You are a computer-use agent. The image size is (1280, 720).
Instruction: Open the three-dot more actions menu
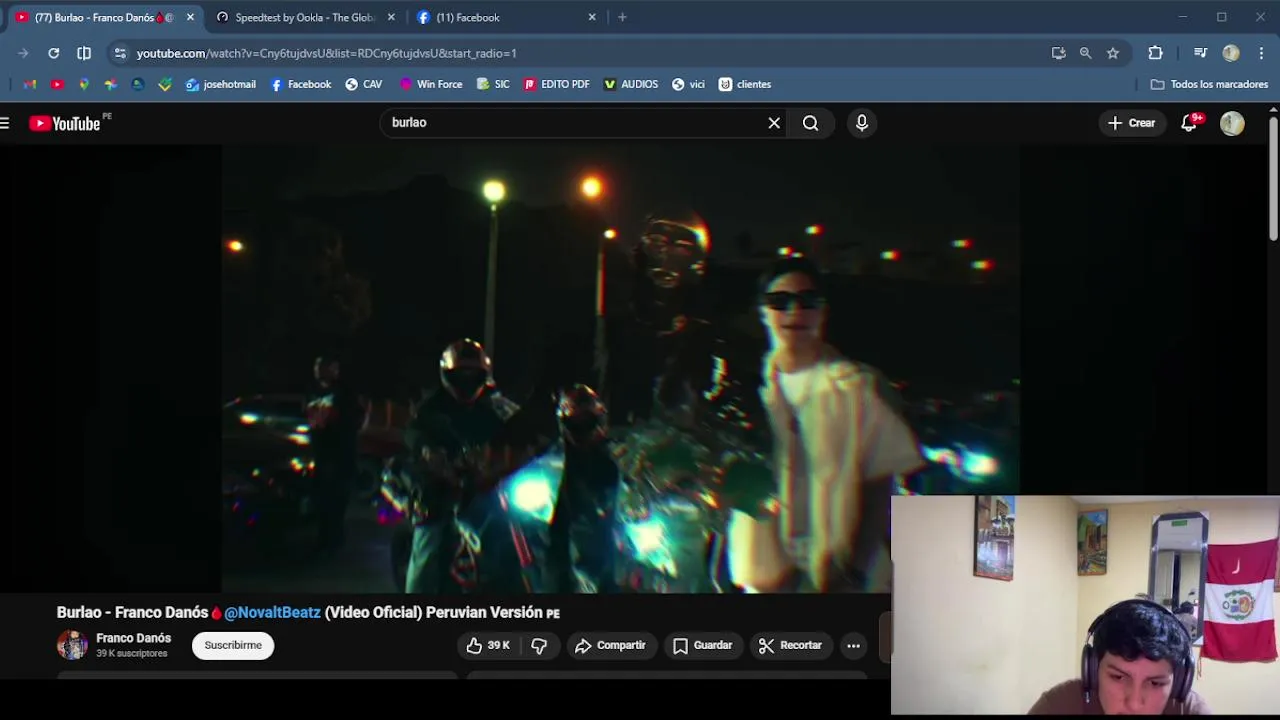[853, 646]
